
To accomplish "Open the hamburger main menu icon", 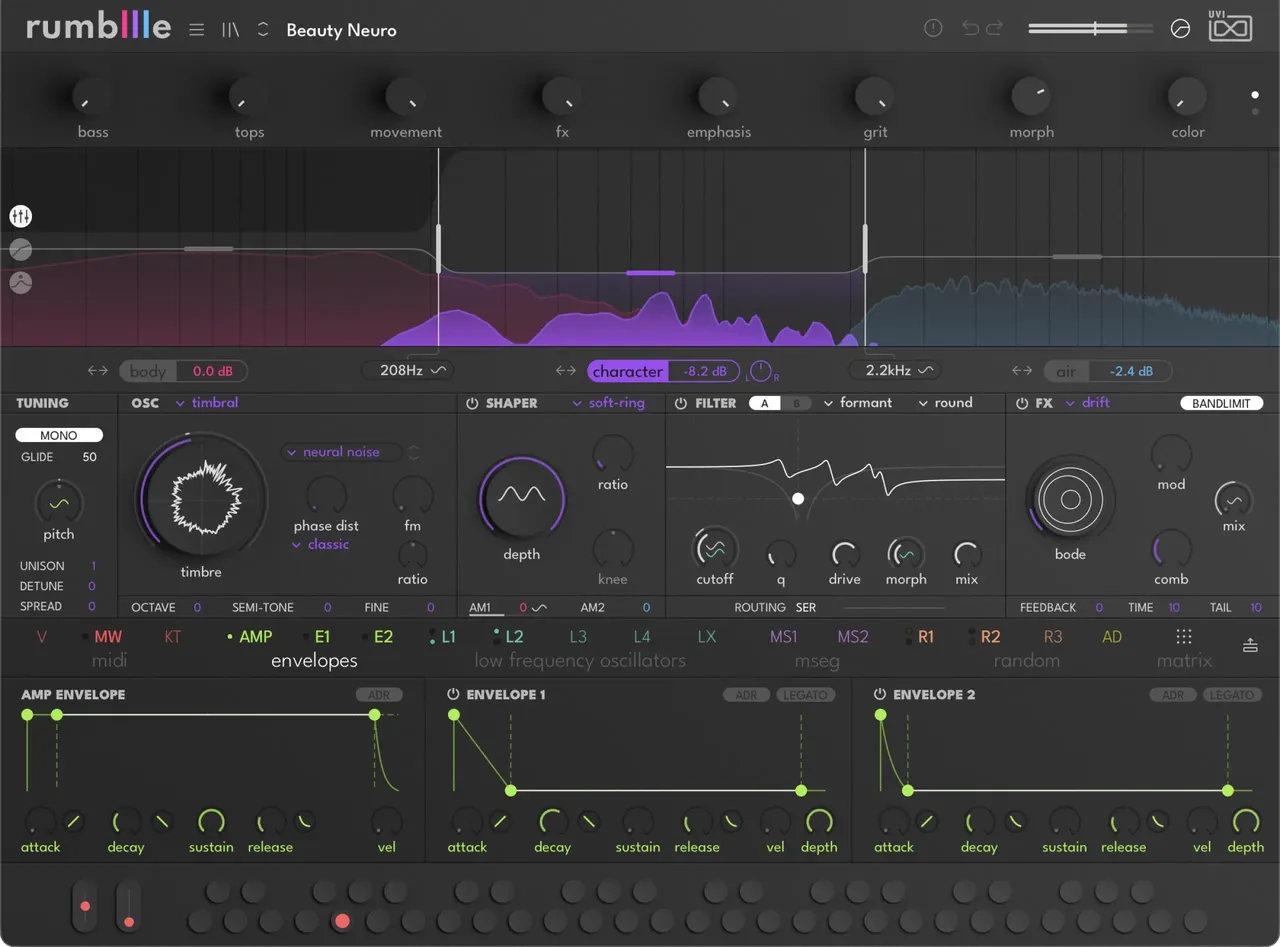I will click(197, 29).
